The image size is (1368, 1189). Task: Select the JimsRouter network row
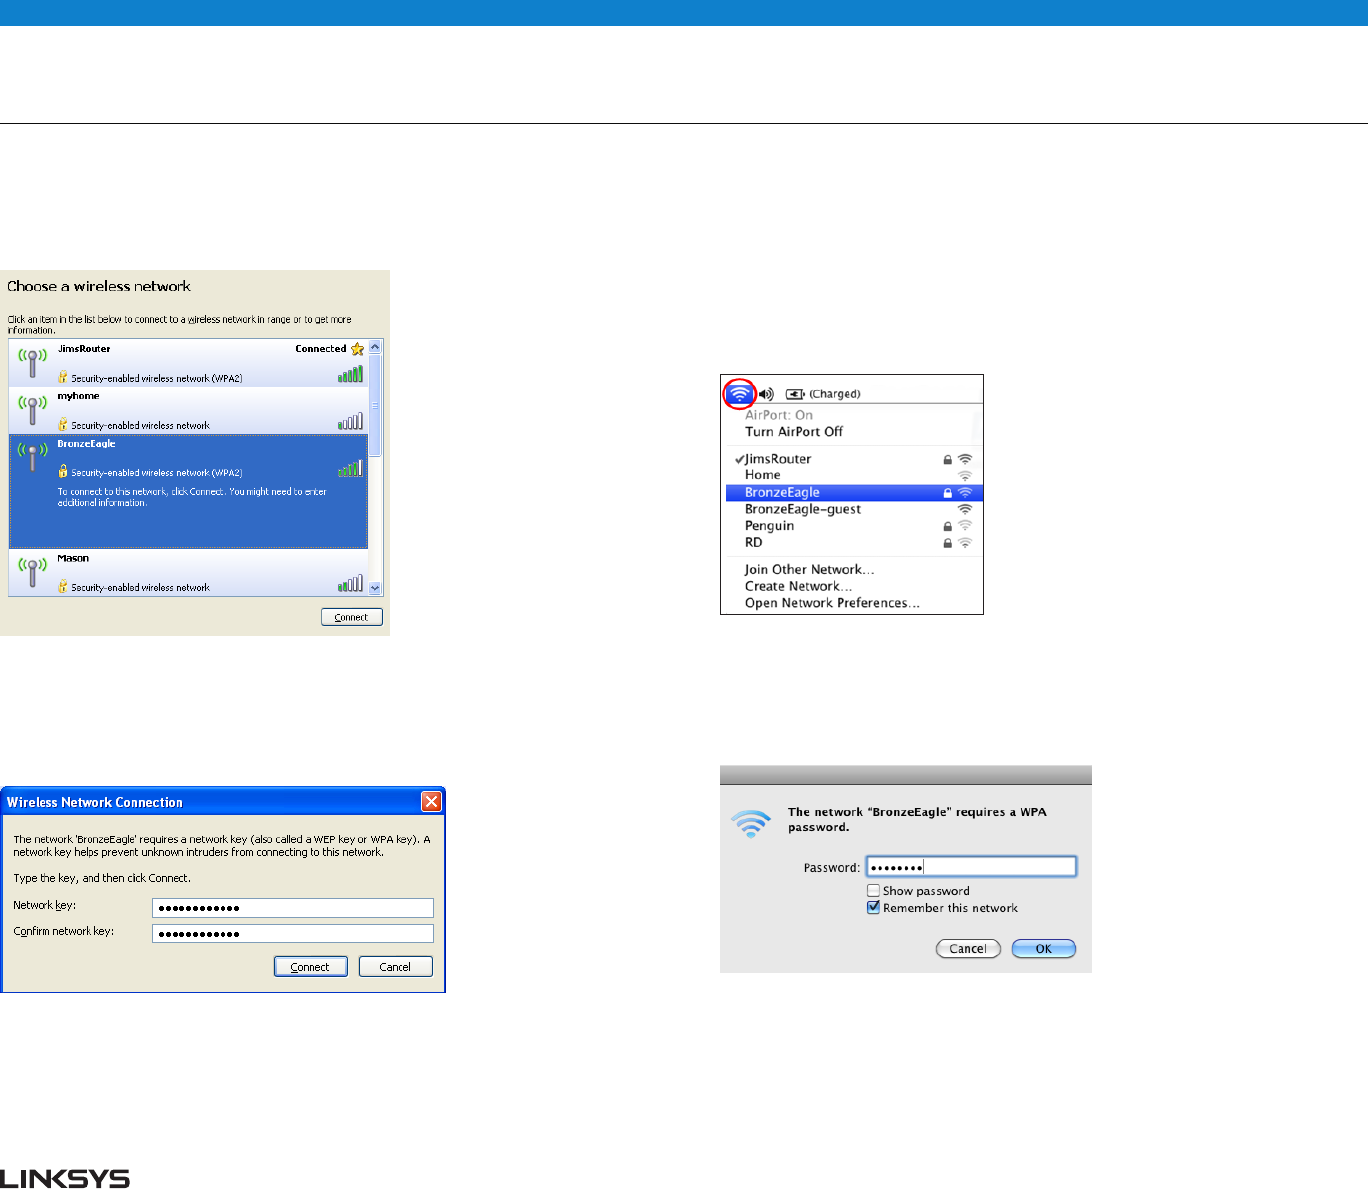point(188,363)
